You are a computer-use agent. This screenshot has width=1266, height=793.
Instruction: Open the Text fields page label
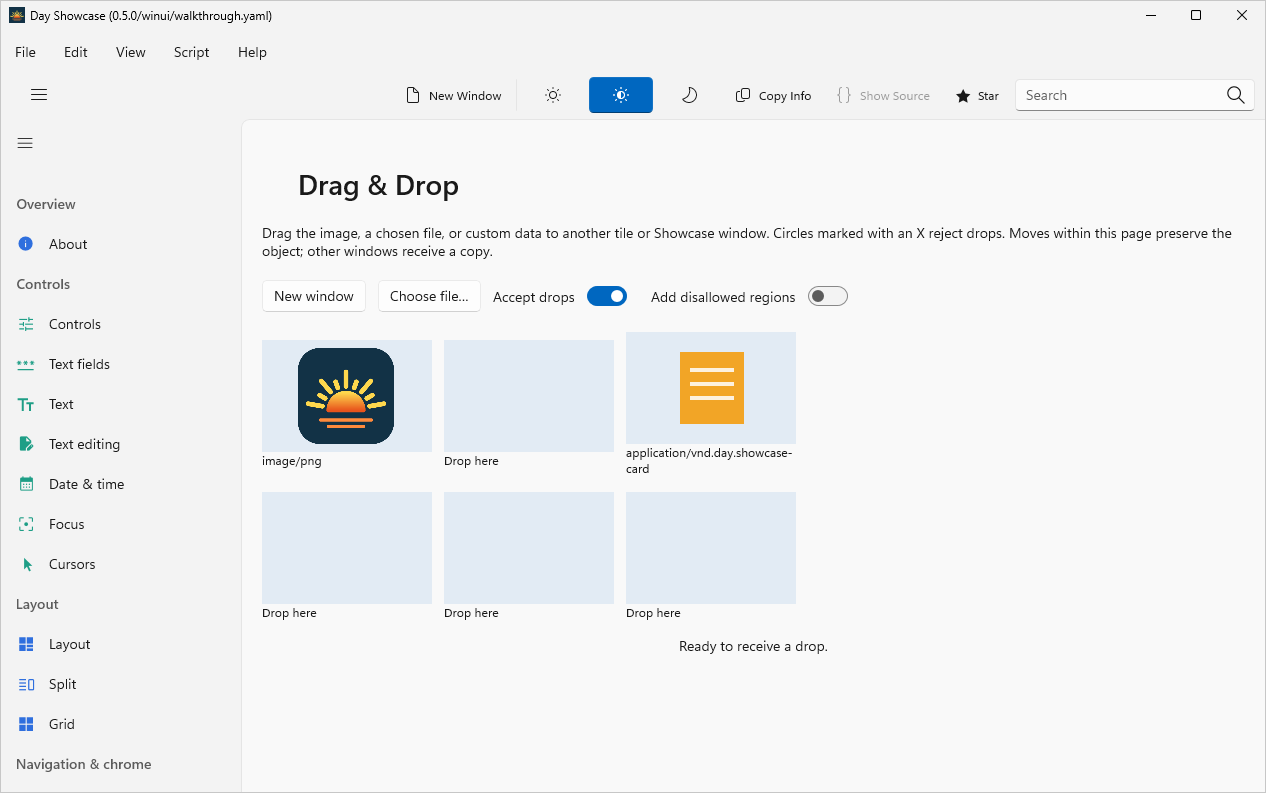(x=79, y=364)
